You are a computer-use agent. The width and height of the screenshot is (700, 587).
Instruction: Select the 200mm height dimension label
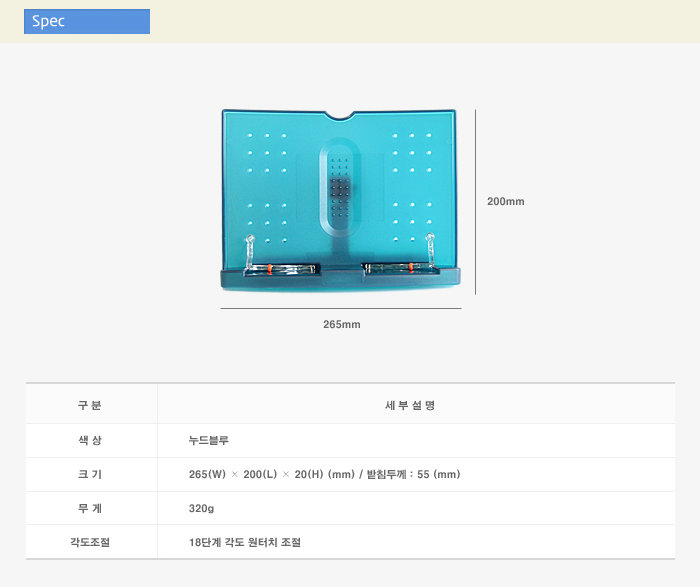point(505,201)
